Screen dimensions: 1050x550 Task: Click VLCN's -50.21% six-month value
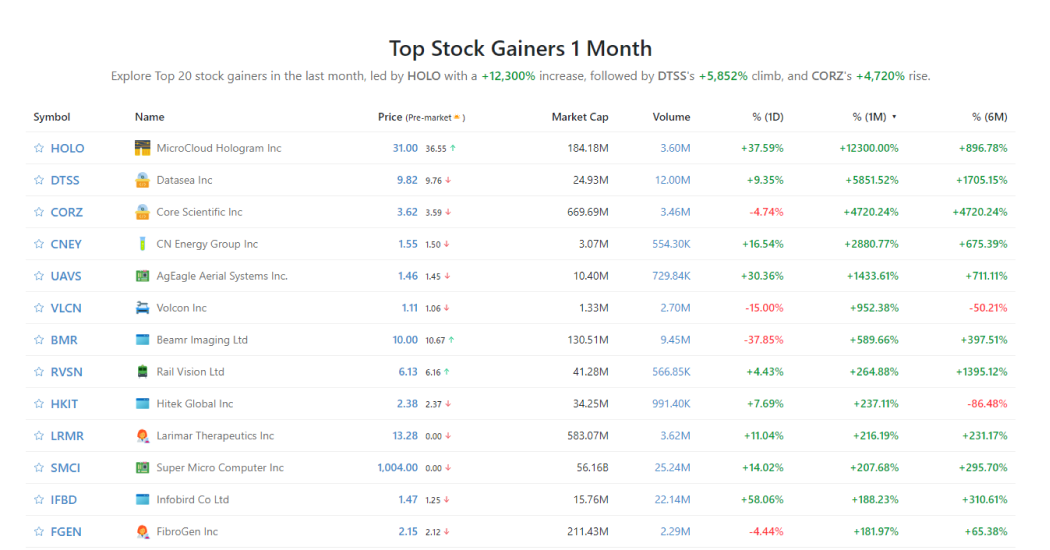(988, 308)
